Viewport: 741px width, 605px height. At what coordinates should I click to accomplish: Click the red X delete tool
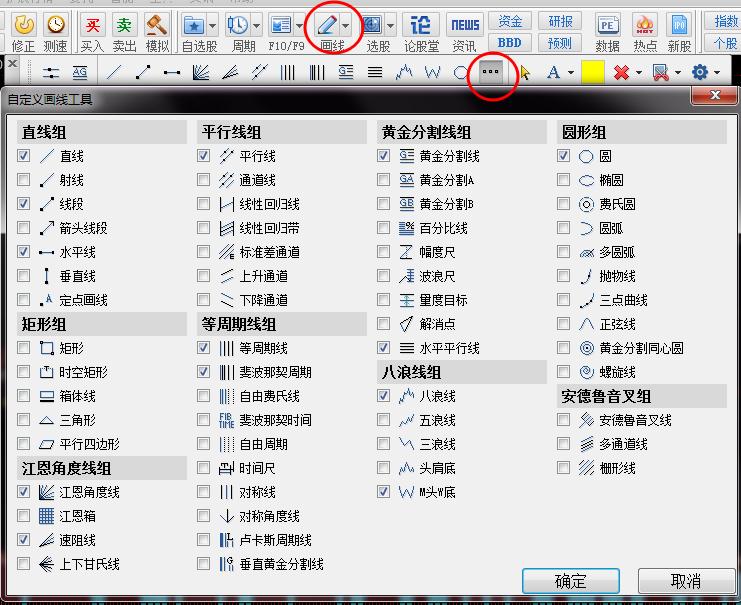[621, 72]
